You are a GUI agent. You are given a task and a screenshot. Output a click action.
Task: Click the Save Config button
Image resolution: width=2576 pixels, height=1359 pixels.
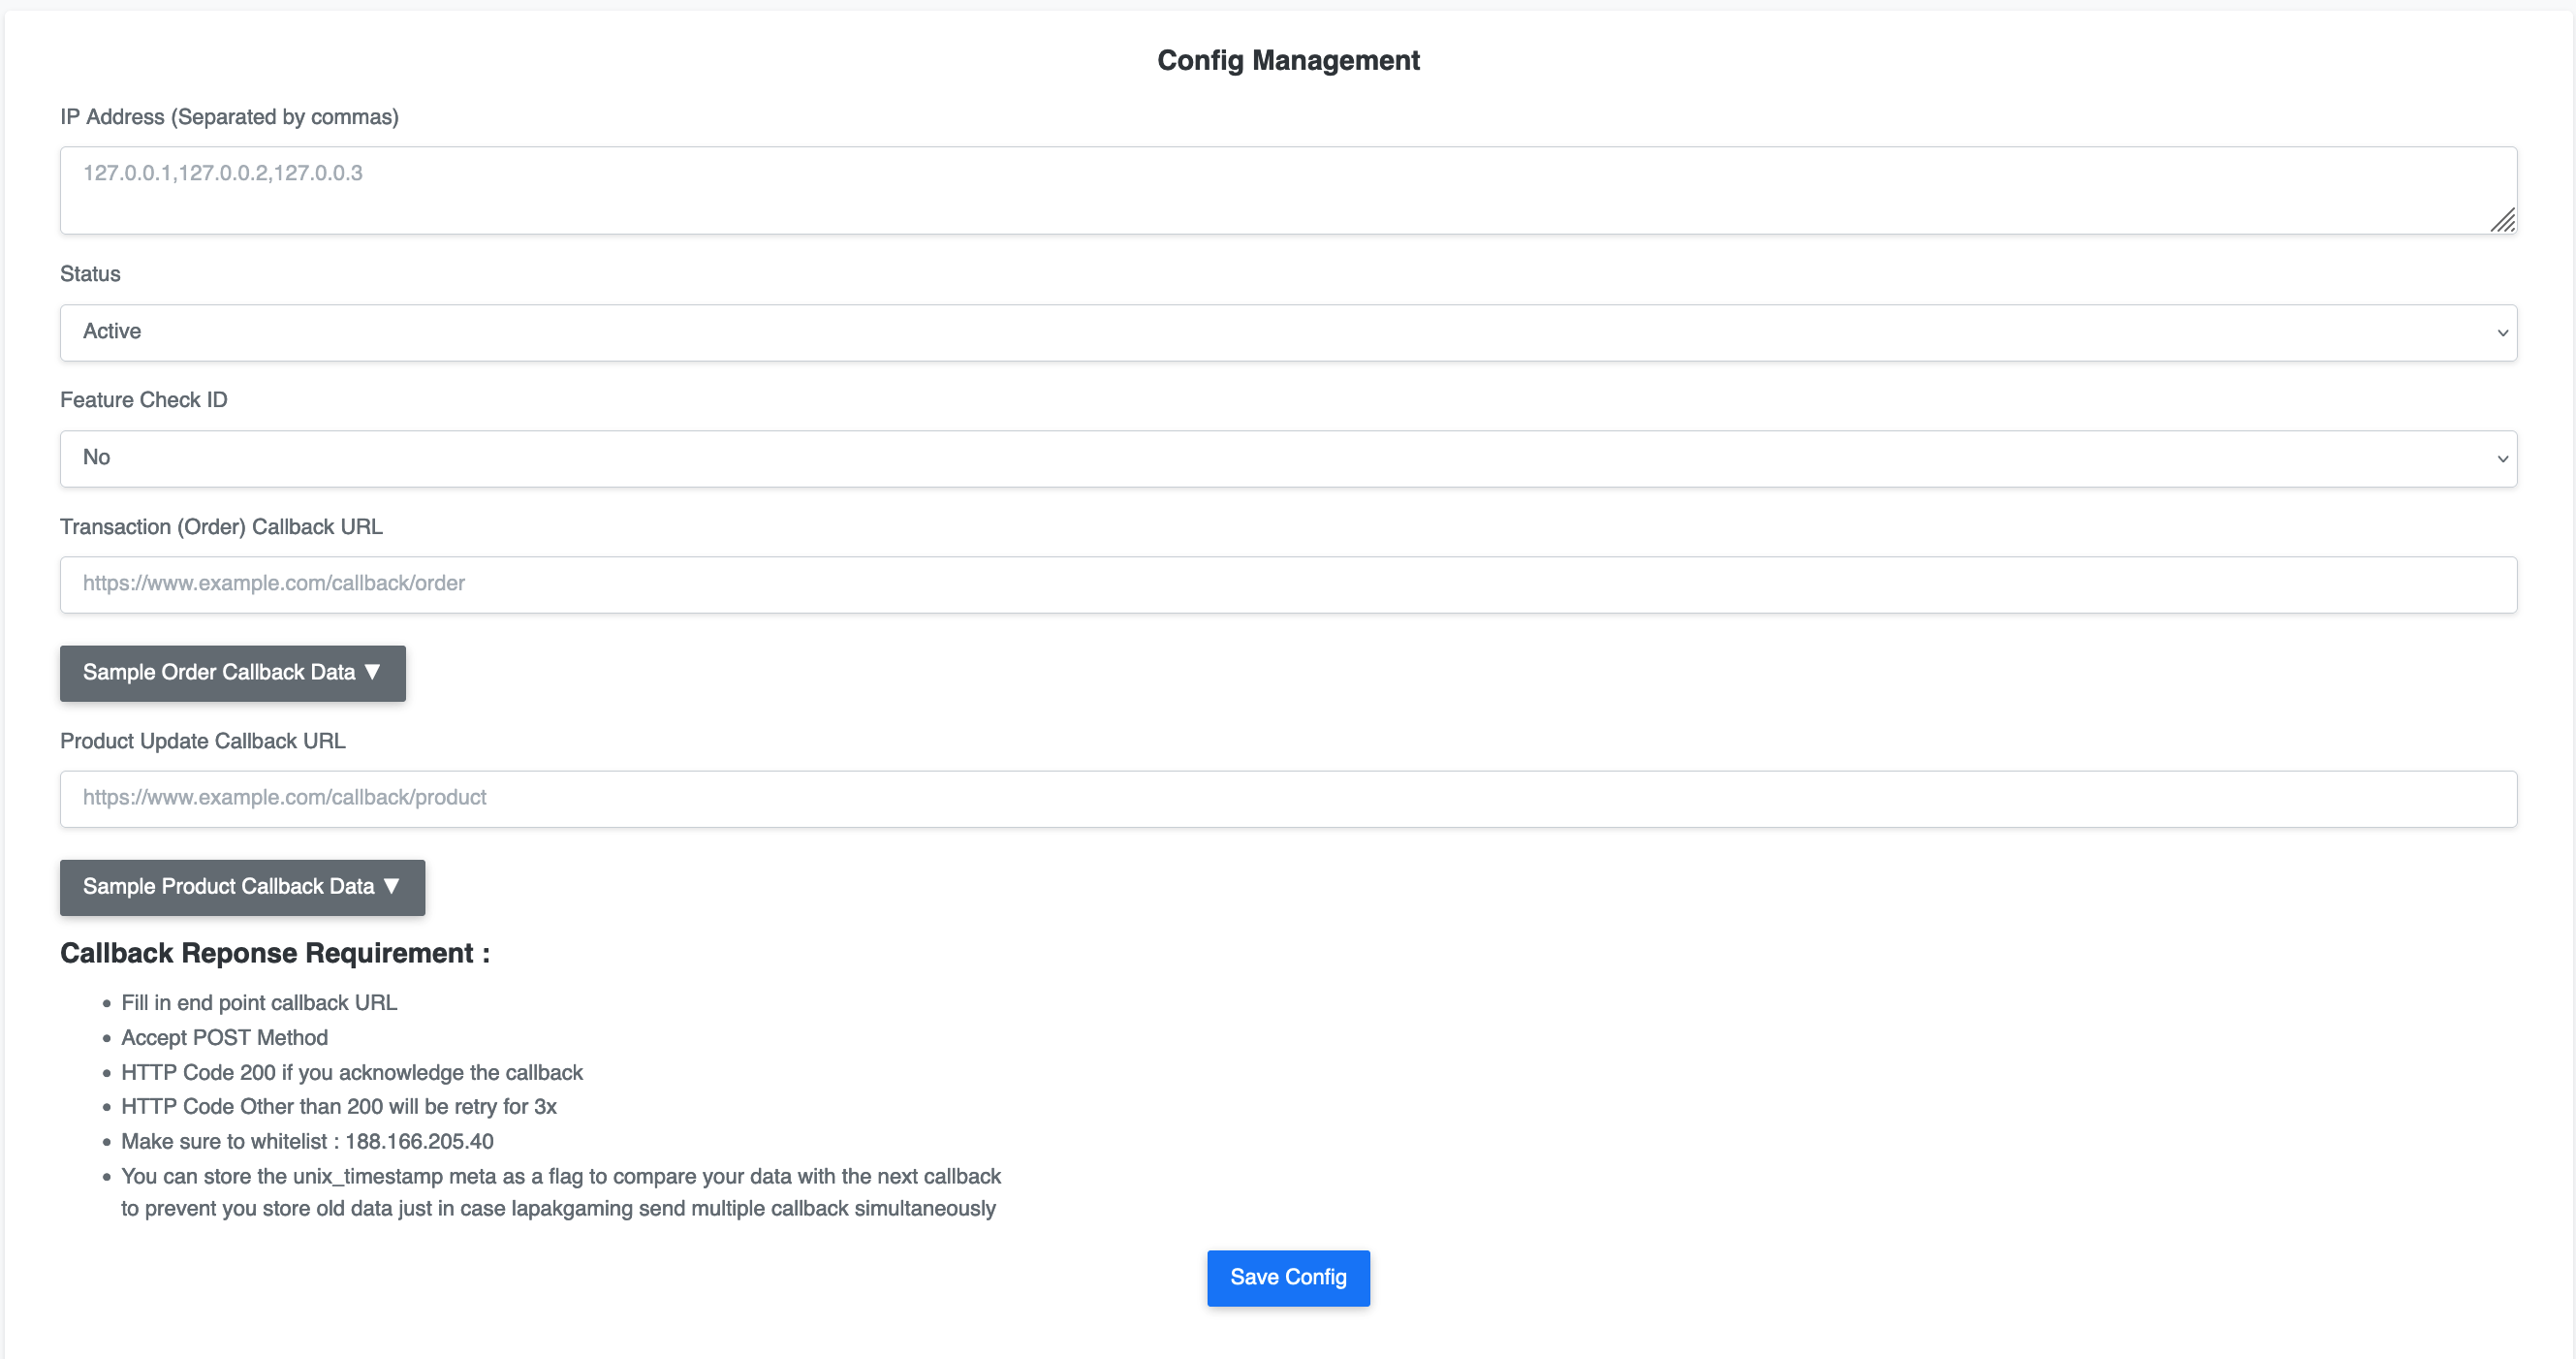[1288, 1277]
